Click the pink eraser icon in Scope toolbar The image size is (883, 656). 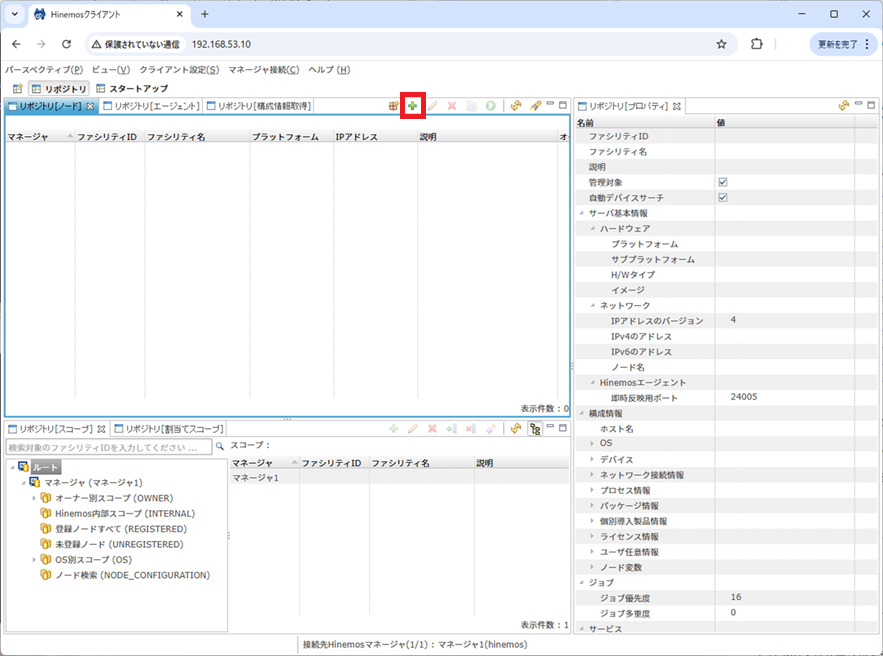[490, 429]
